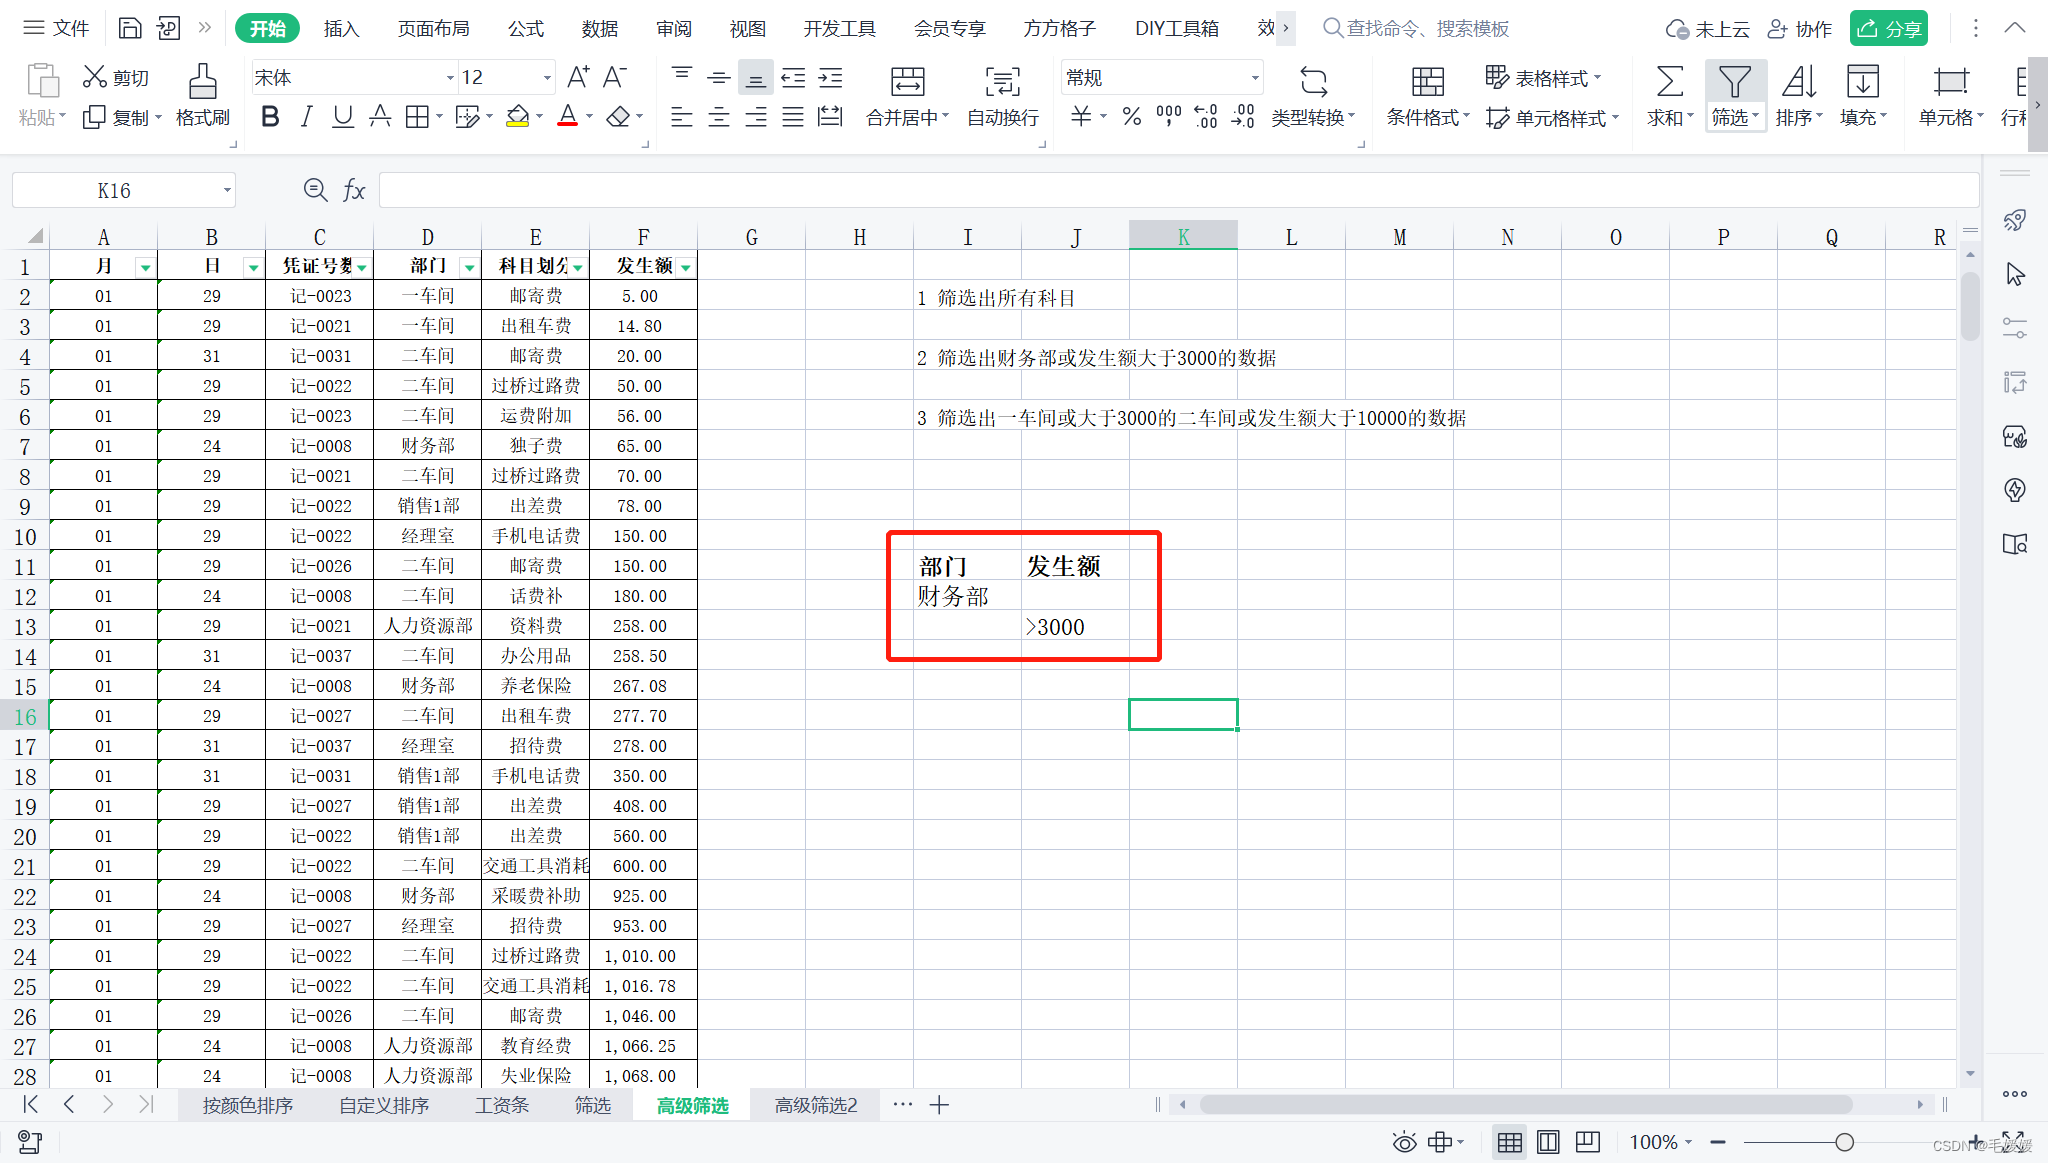Click the green 分享 share button
The width and height of the screenshot is (2048, 1163).
coord(1888,29)
